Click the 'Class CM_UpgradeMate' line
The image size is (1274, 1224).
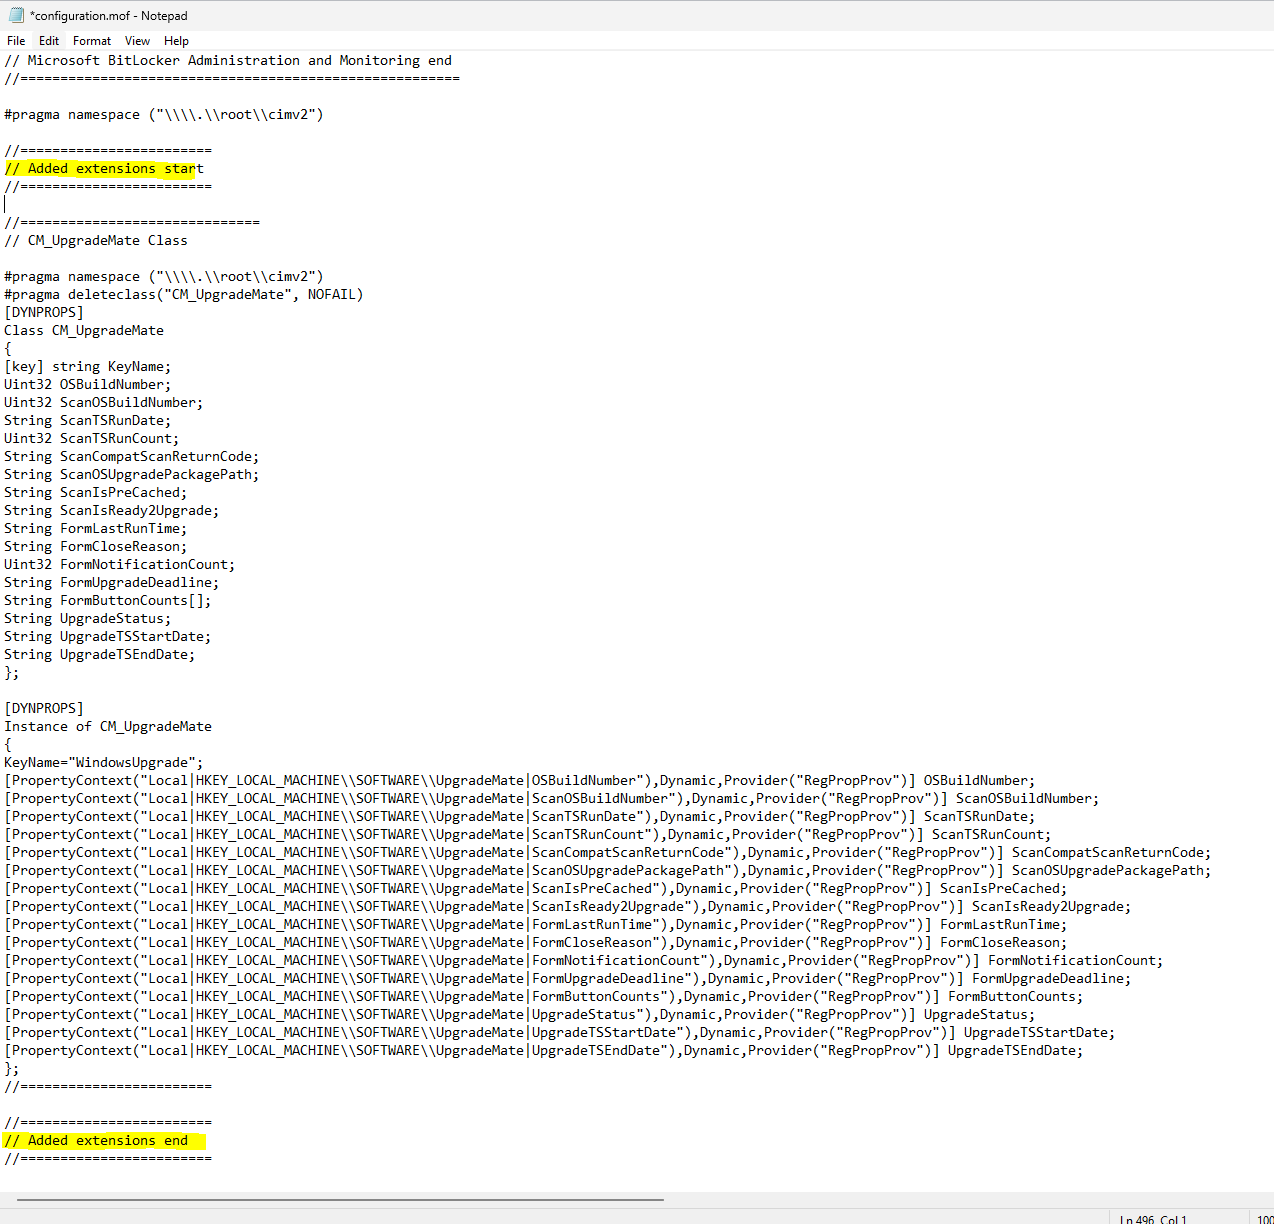[84, 331]
